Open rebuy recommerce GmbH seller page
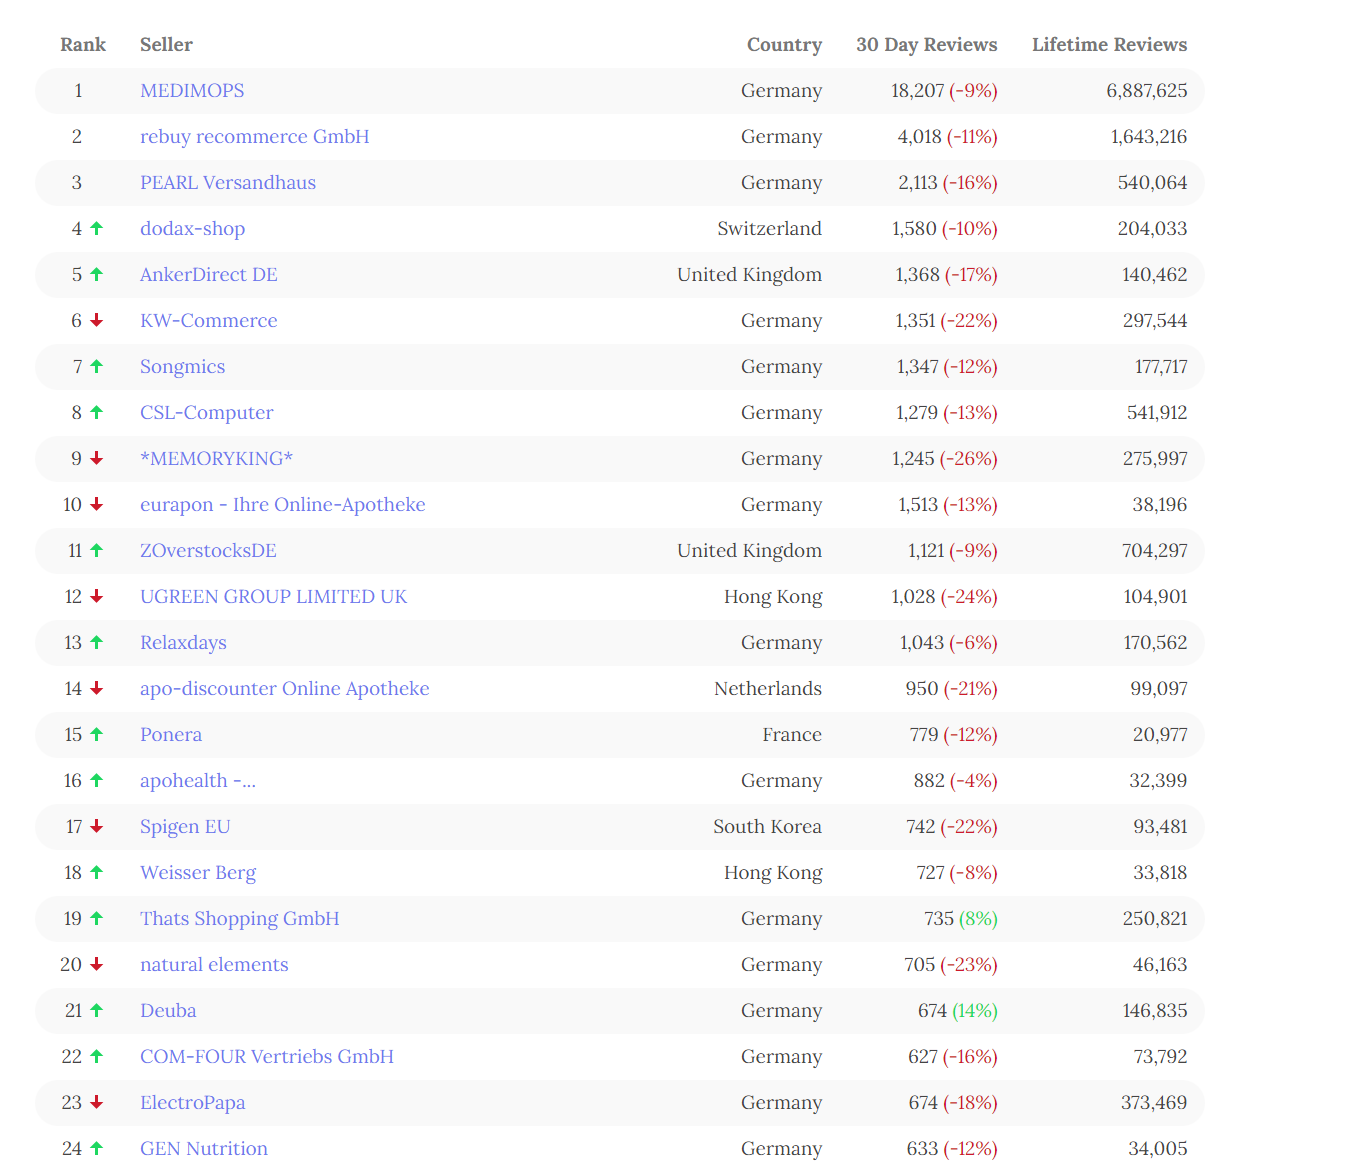 255,137
